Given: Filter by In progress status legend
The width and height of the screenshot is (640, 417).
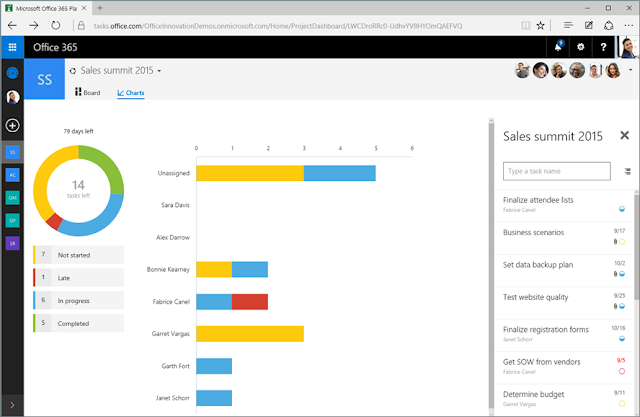Looking at the screenshot, I should pyautogui.click(x=78, y=301).
